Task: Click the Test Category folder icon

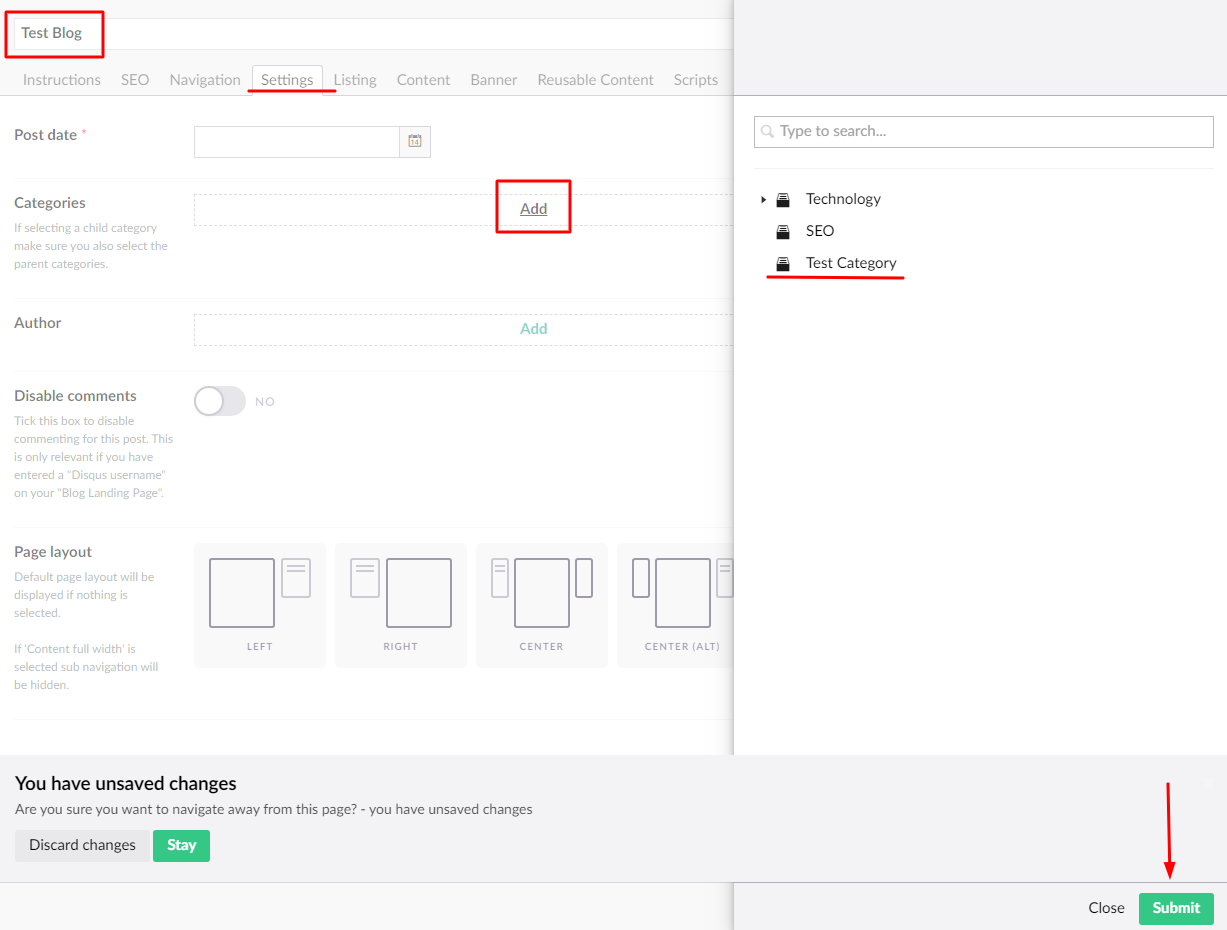Action: 784,263
